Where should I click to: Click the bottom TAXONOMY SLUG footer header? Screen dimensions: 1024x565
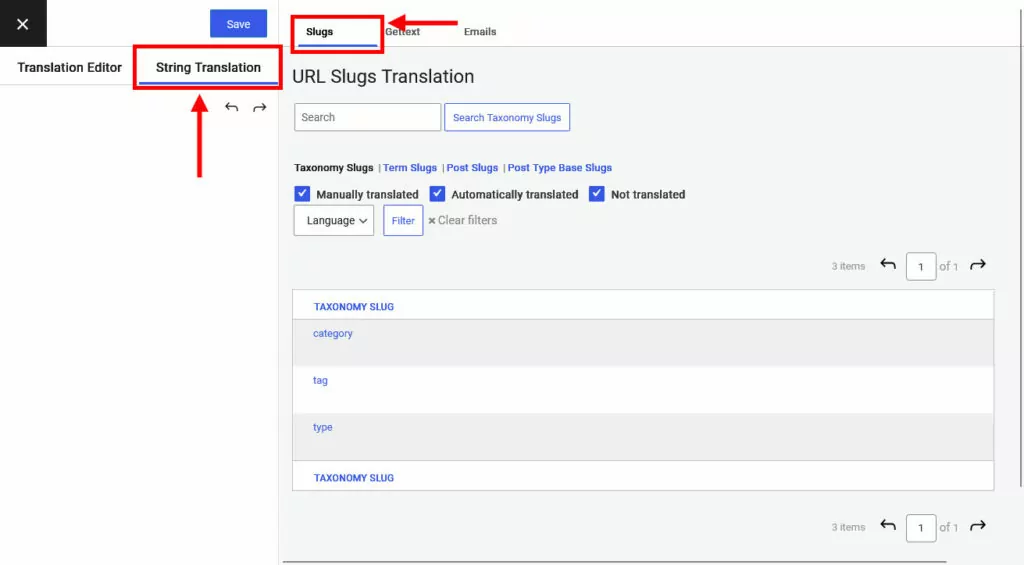[x=353, y=478]
